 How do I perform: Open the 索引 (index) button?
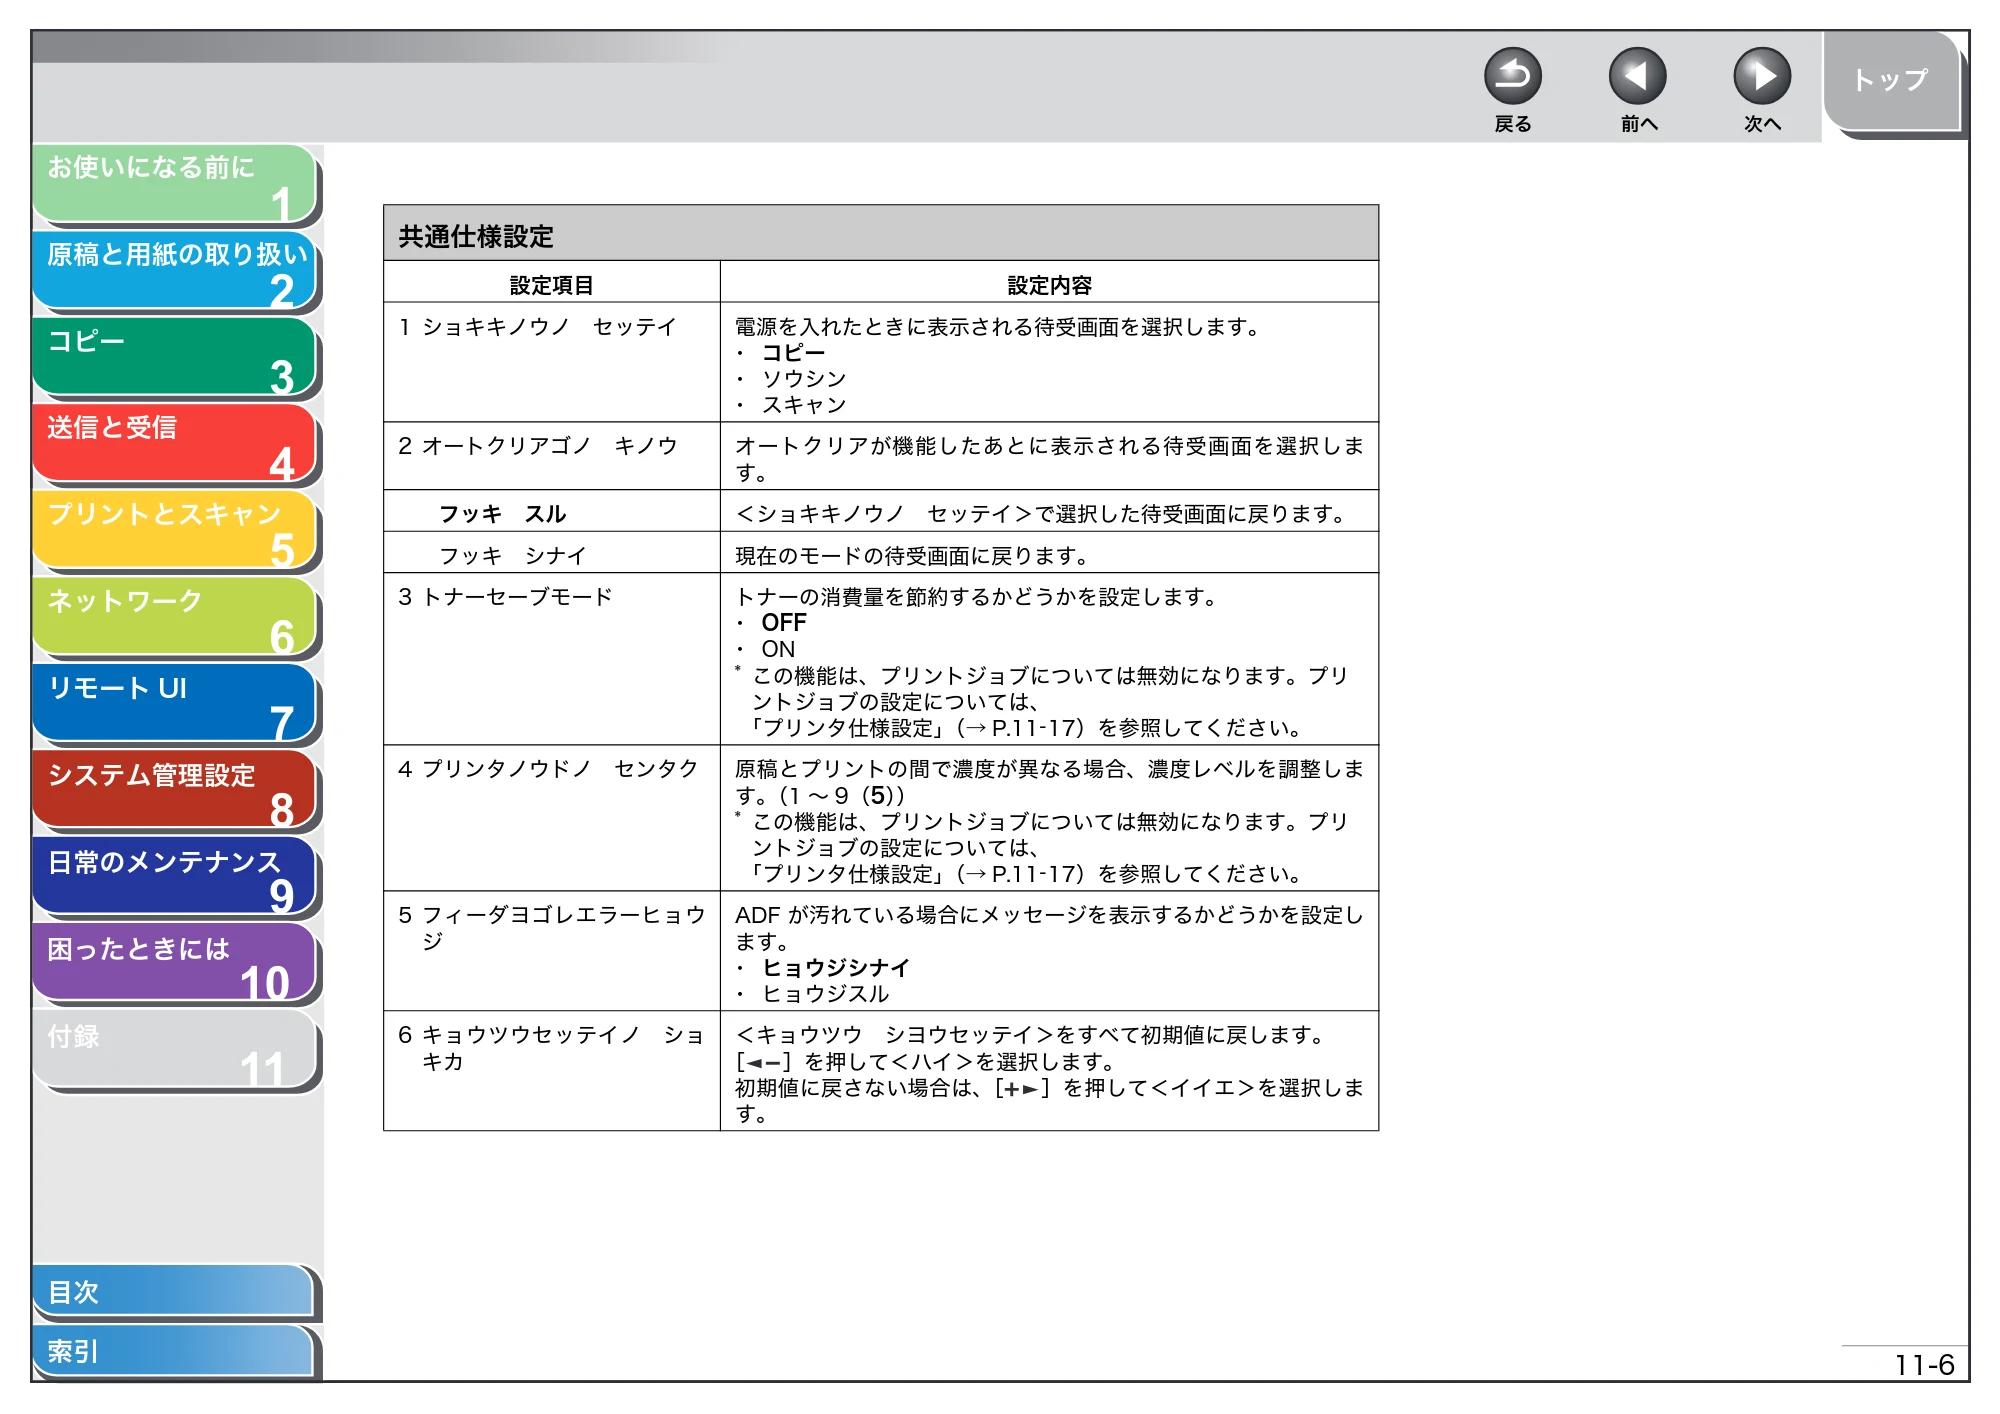[x=173, y=1351]
